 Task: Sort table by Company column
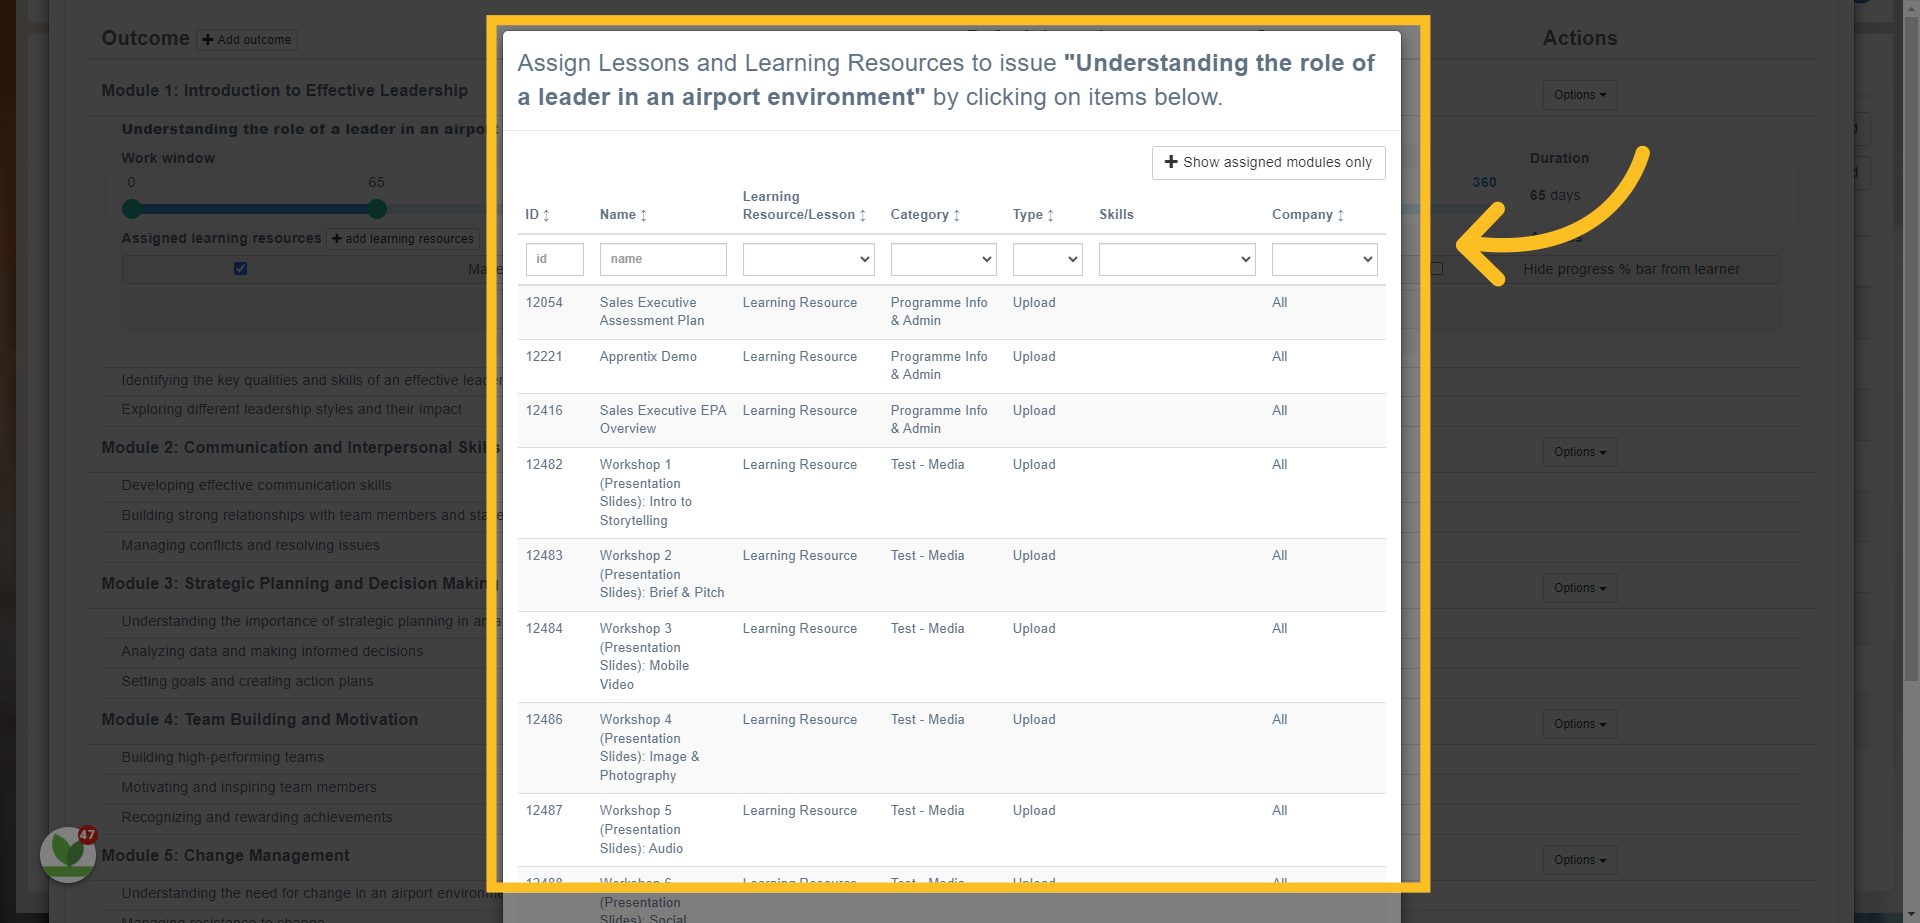coord(1308,215)
